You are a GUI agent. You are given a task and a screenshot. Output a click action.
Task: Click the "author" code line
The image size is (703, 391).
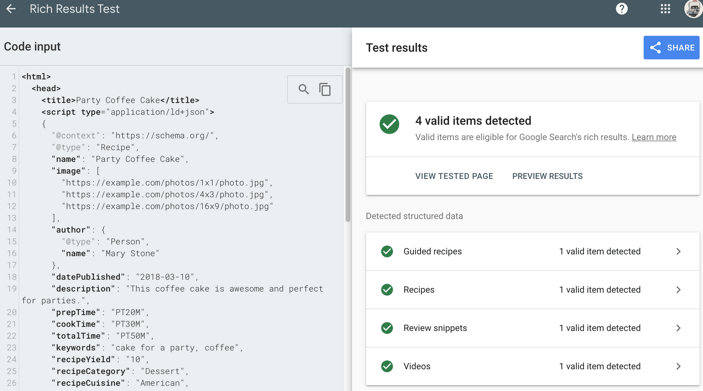(78, 230)
